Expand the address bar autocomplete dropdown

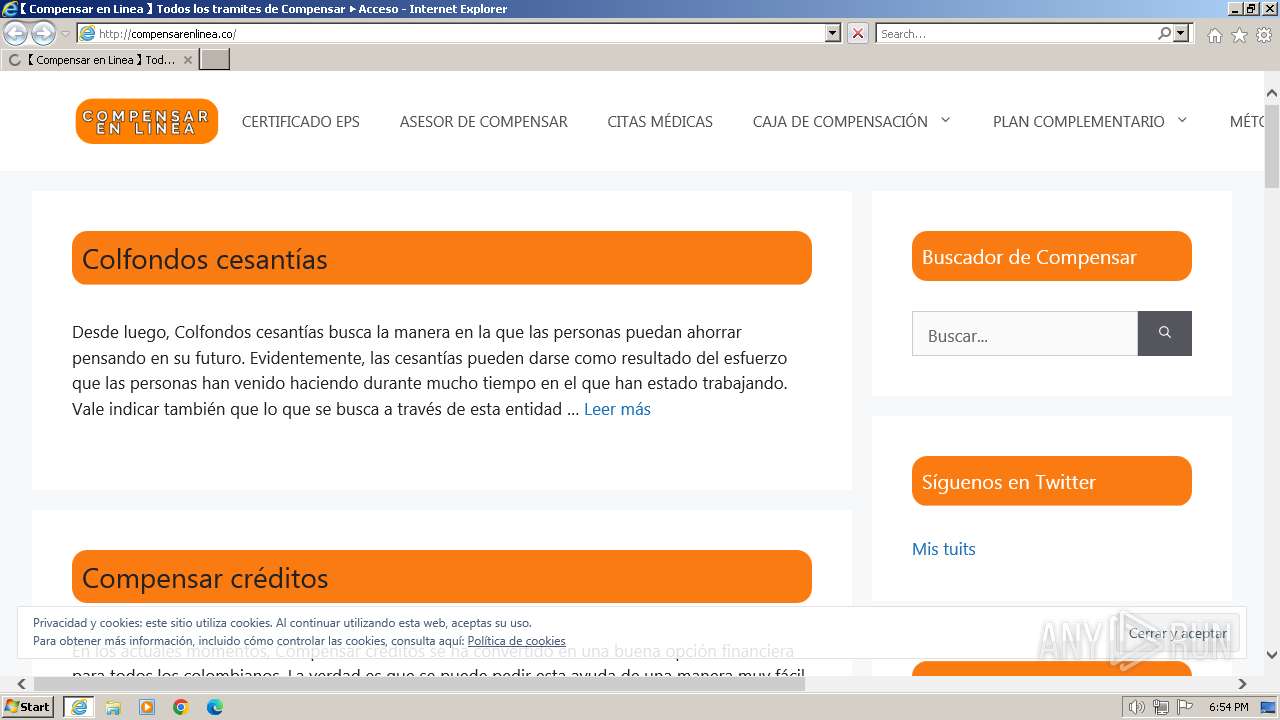[833, 34]
